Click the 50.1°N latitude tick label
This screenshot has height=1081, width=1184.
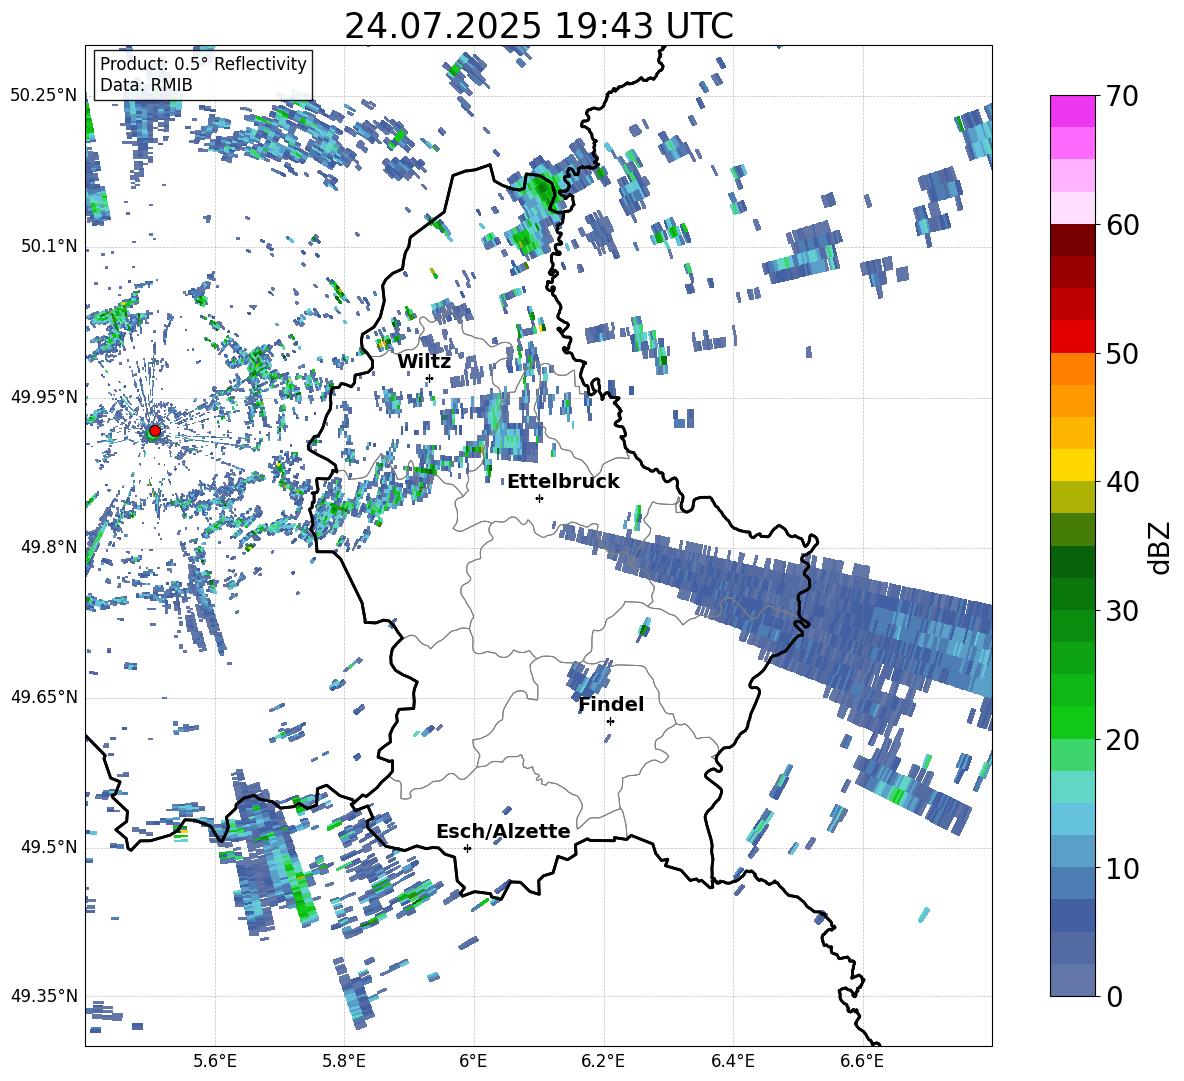click(49, 247)
